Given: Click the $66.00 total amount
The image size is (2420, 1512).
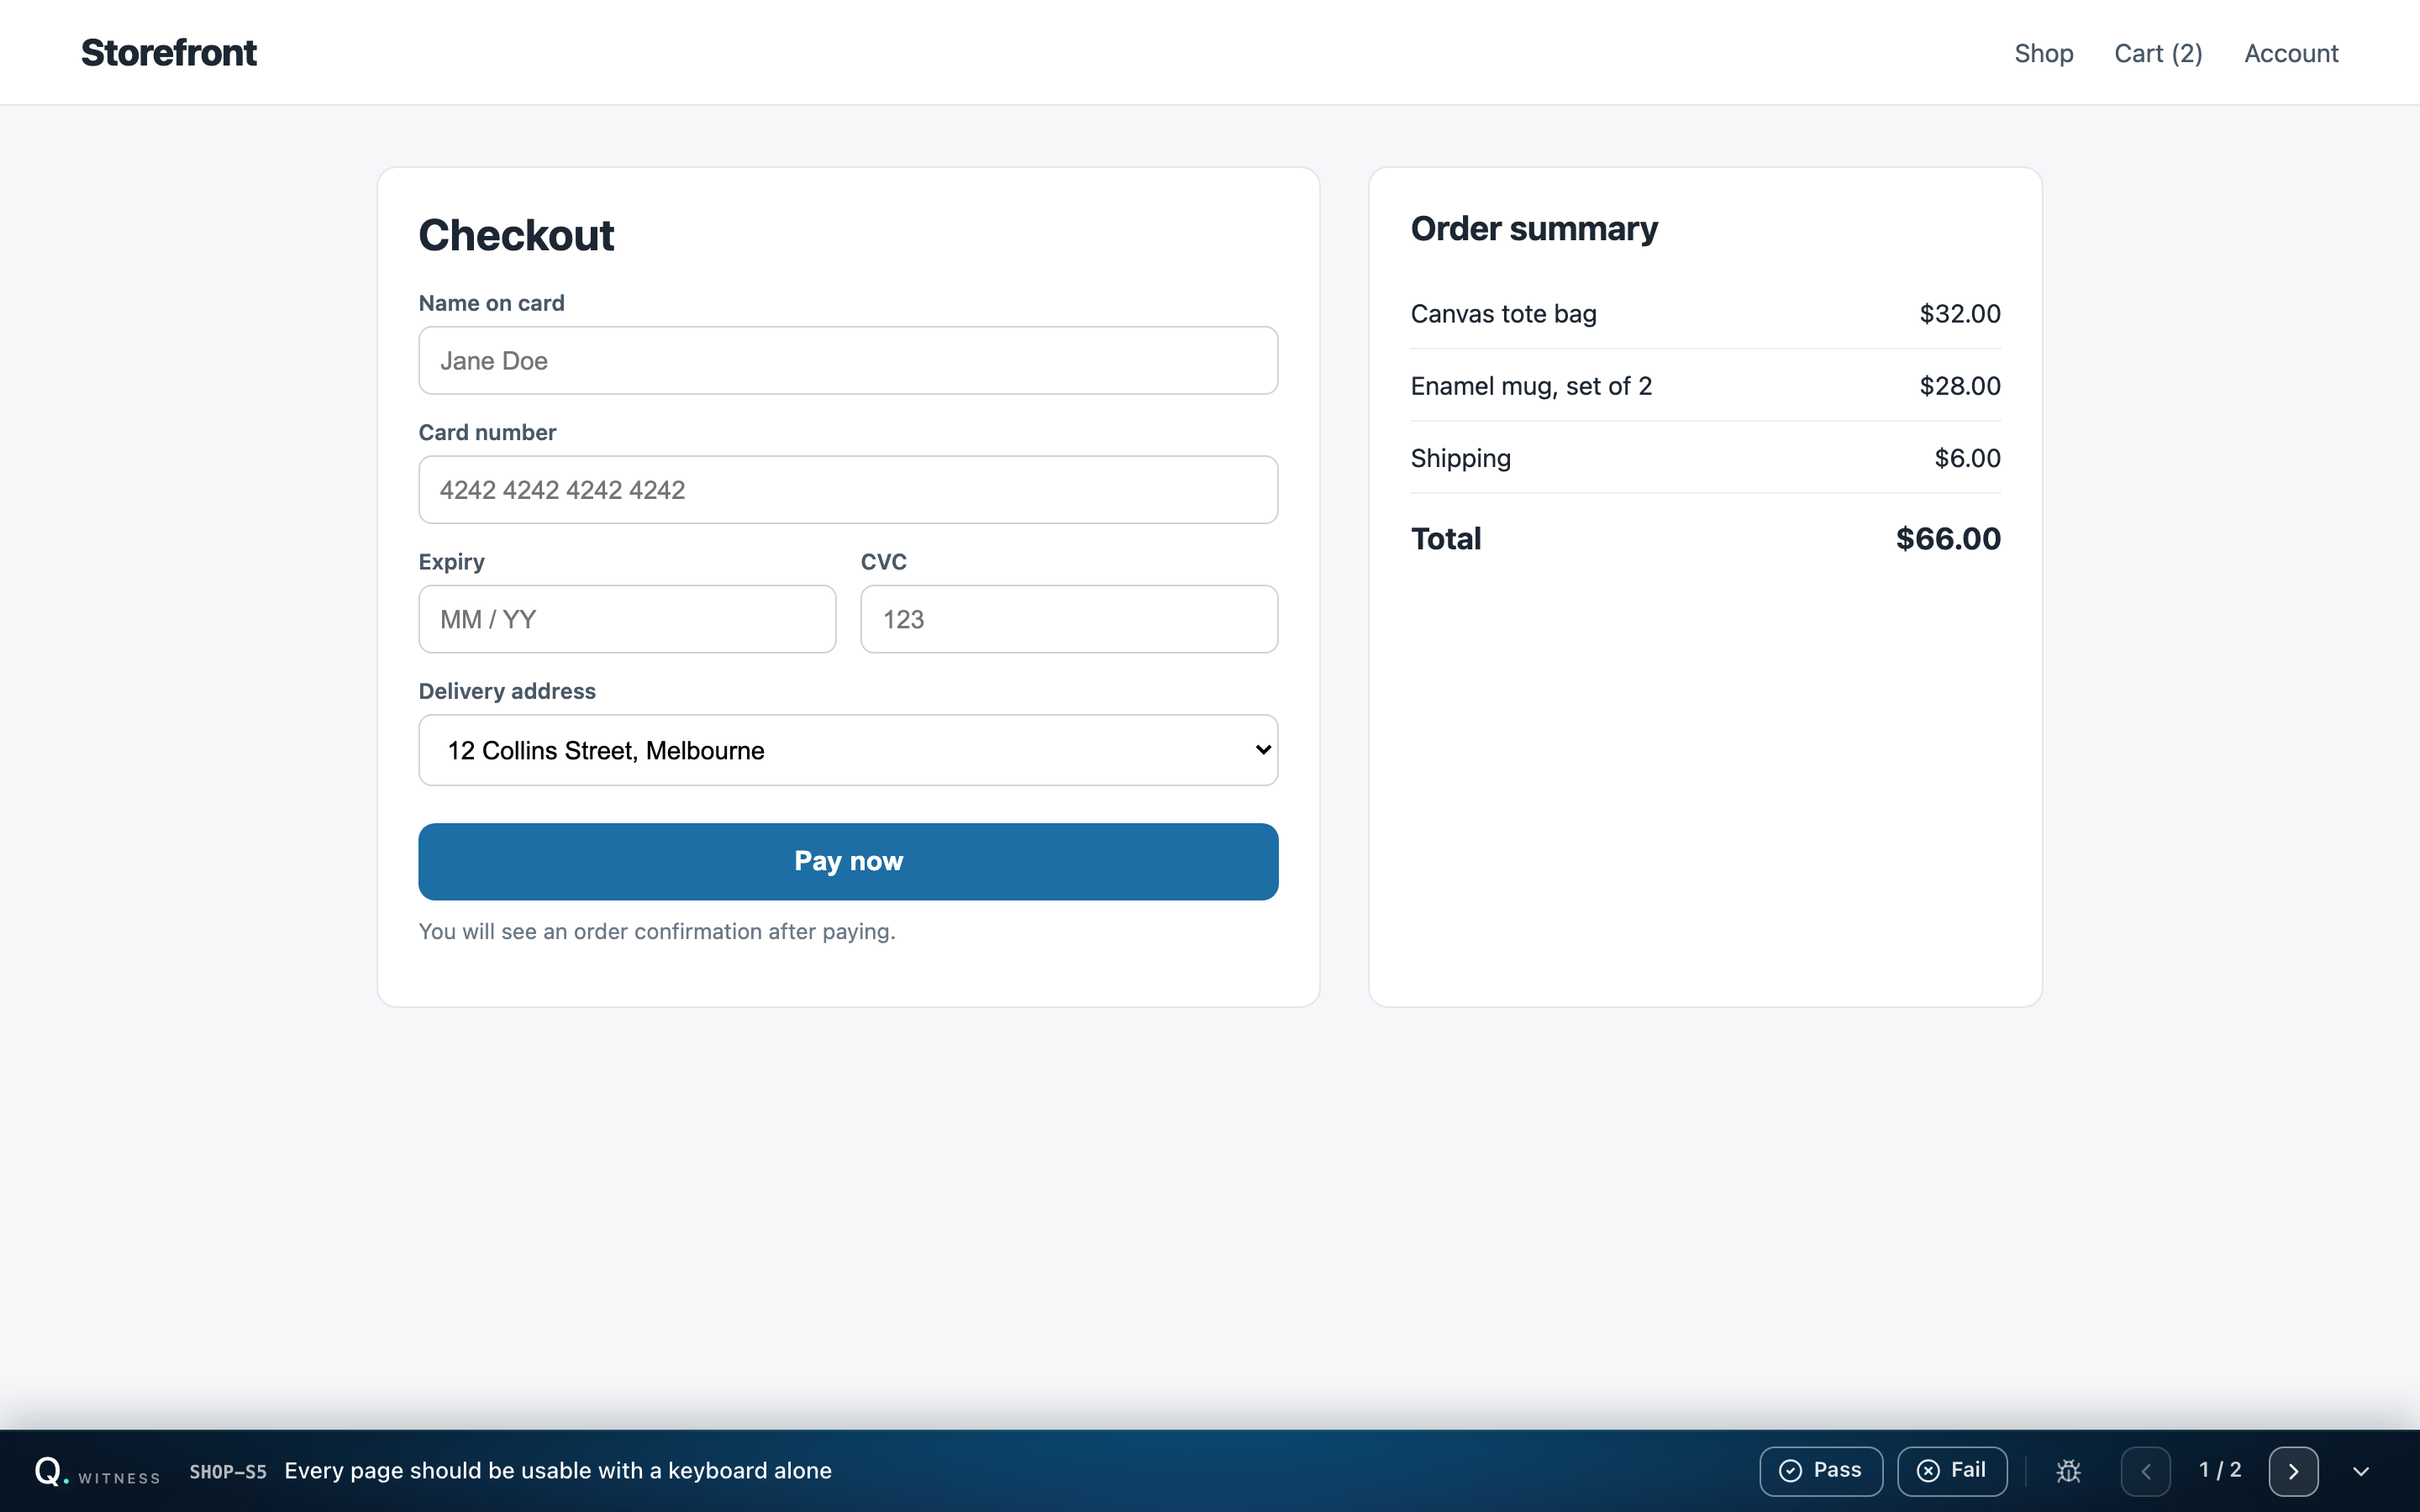Looking at the screenshot, I should (1948, 538).
